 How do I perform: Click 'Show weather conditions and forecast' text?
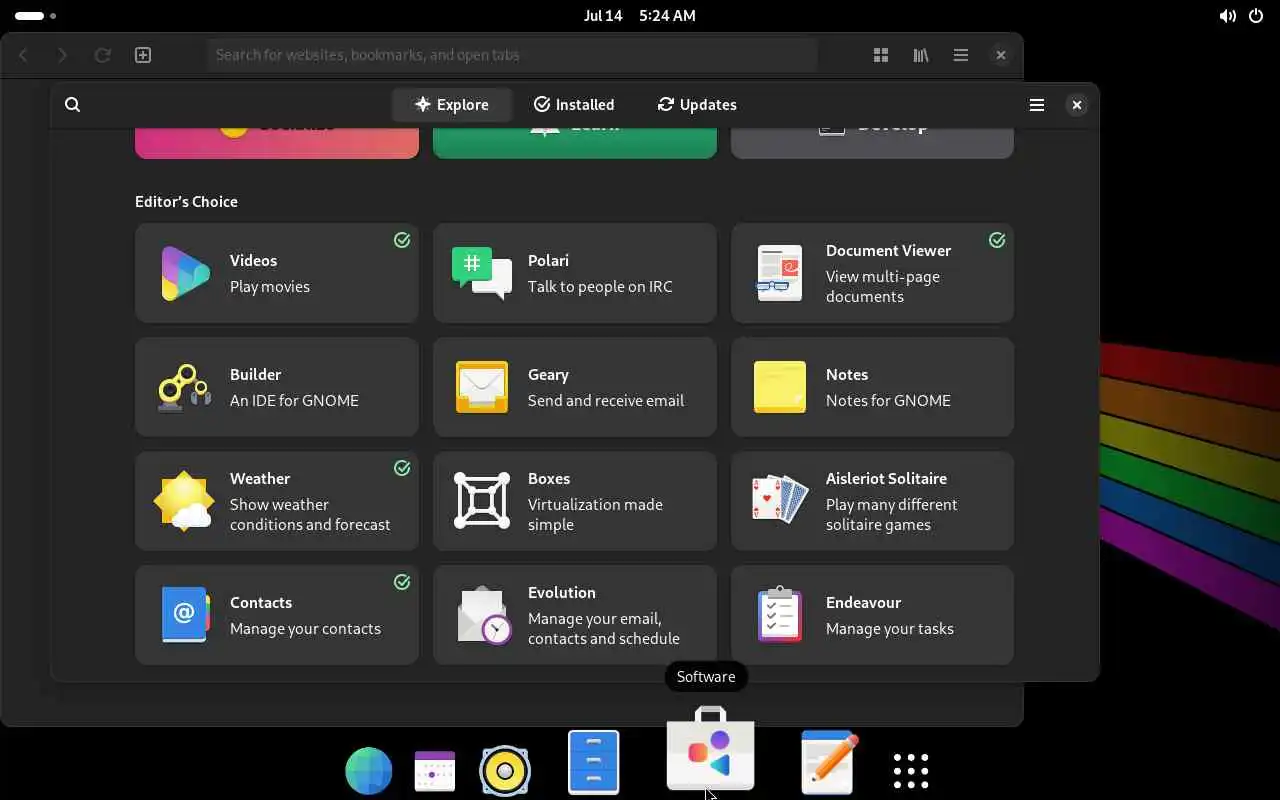(x=310, y=515)
